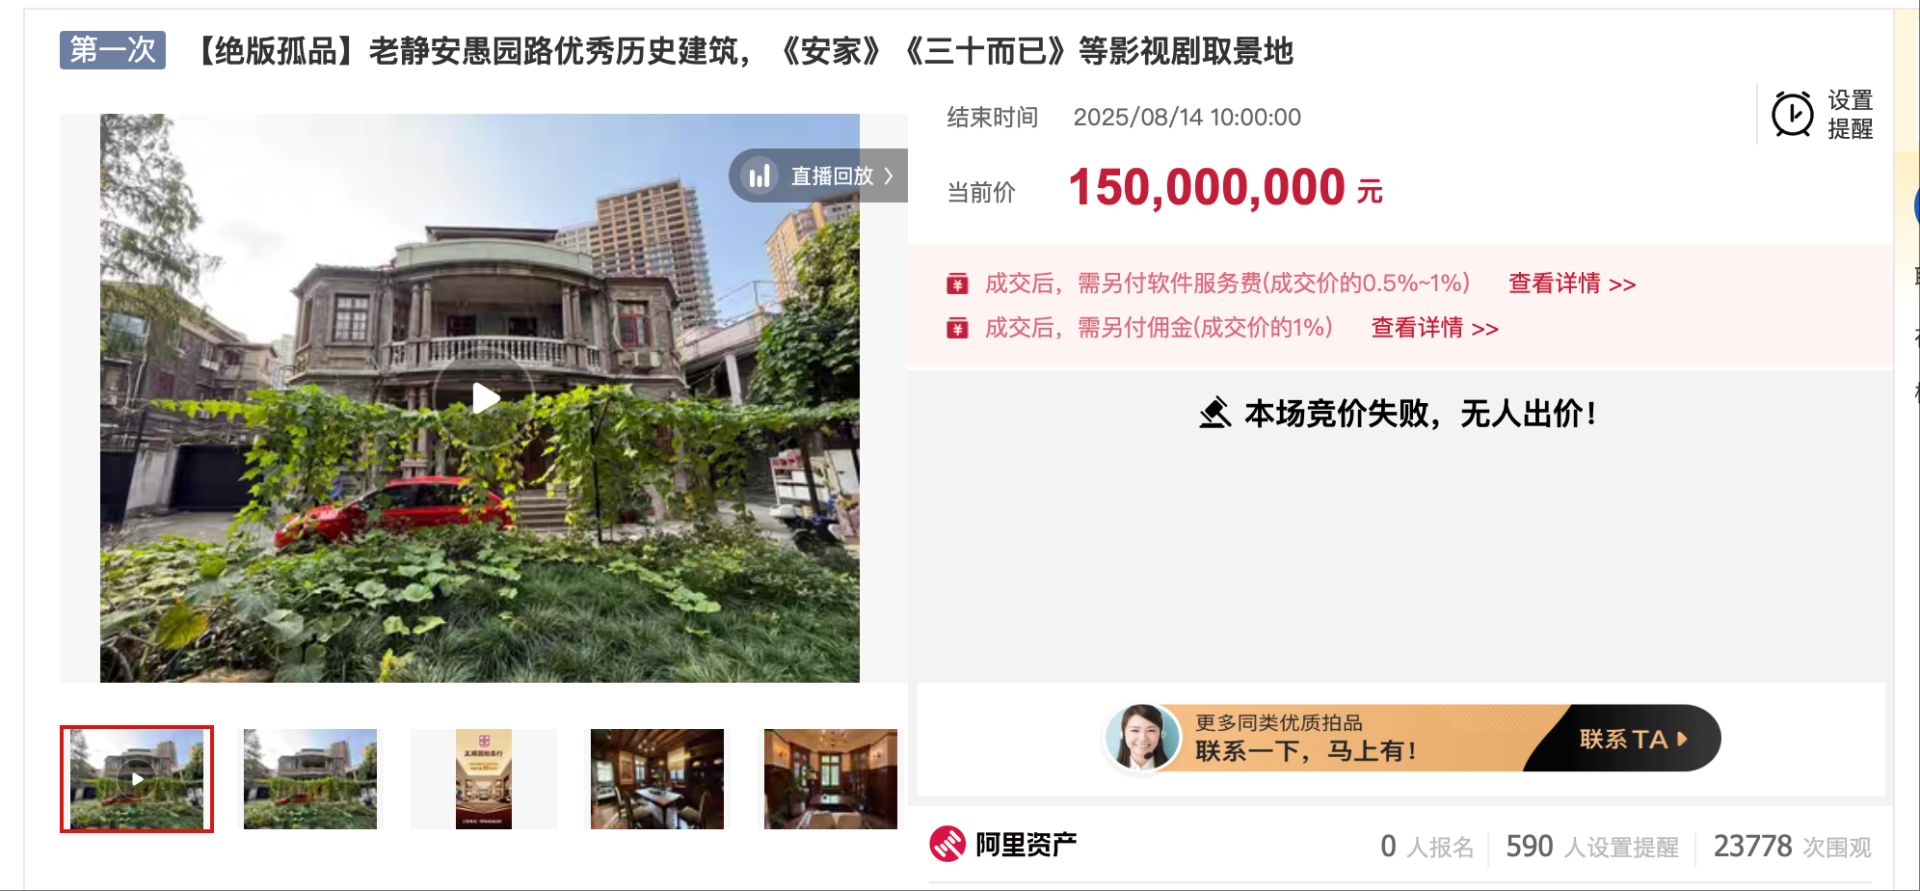Image resolution: width=1920 pixels, height=891 pixels.
Task: Click the 阿里资产 logo icon
Action: coord(947,845)
